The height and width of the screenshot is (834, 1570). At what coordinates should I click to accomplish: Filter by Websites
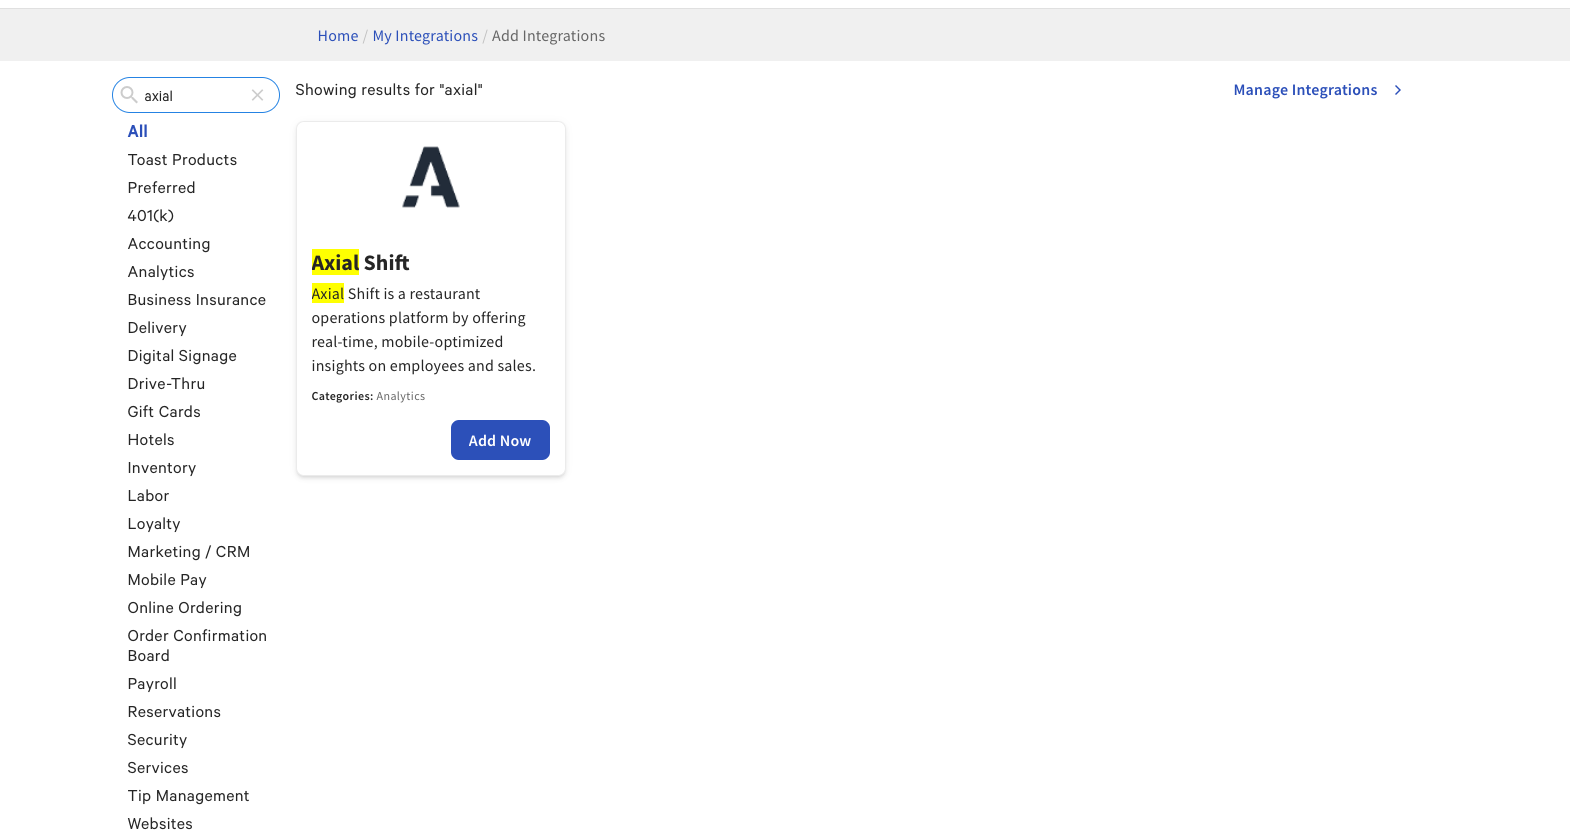tap(160, 824)
